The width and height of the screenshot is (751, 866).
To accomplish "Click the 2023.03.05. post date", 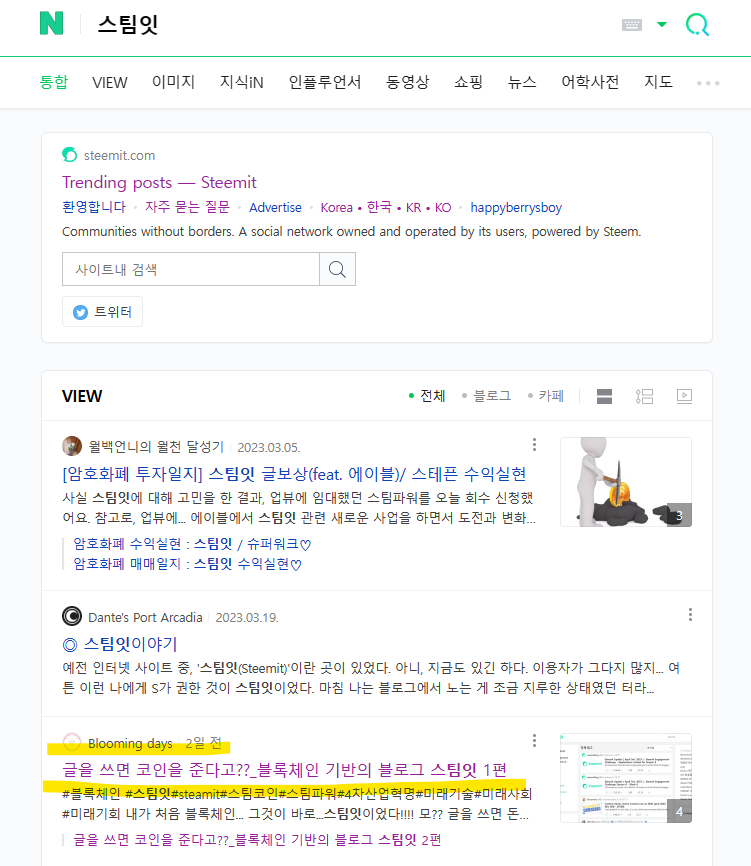I will click(269, 447).
